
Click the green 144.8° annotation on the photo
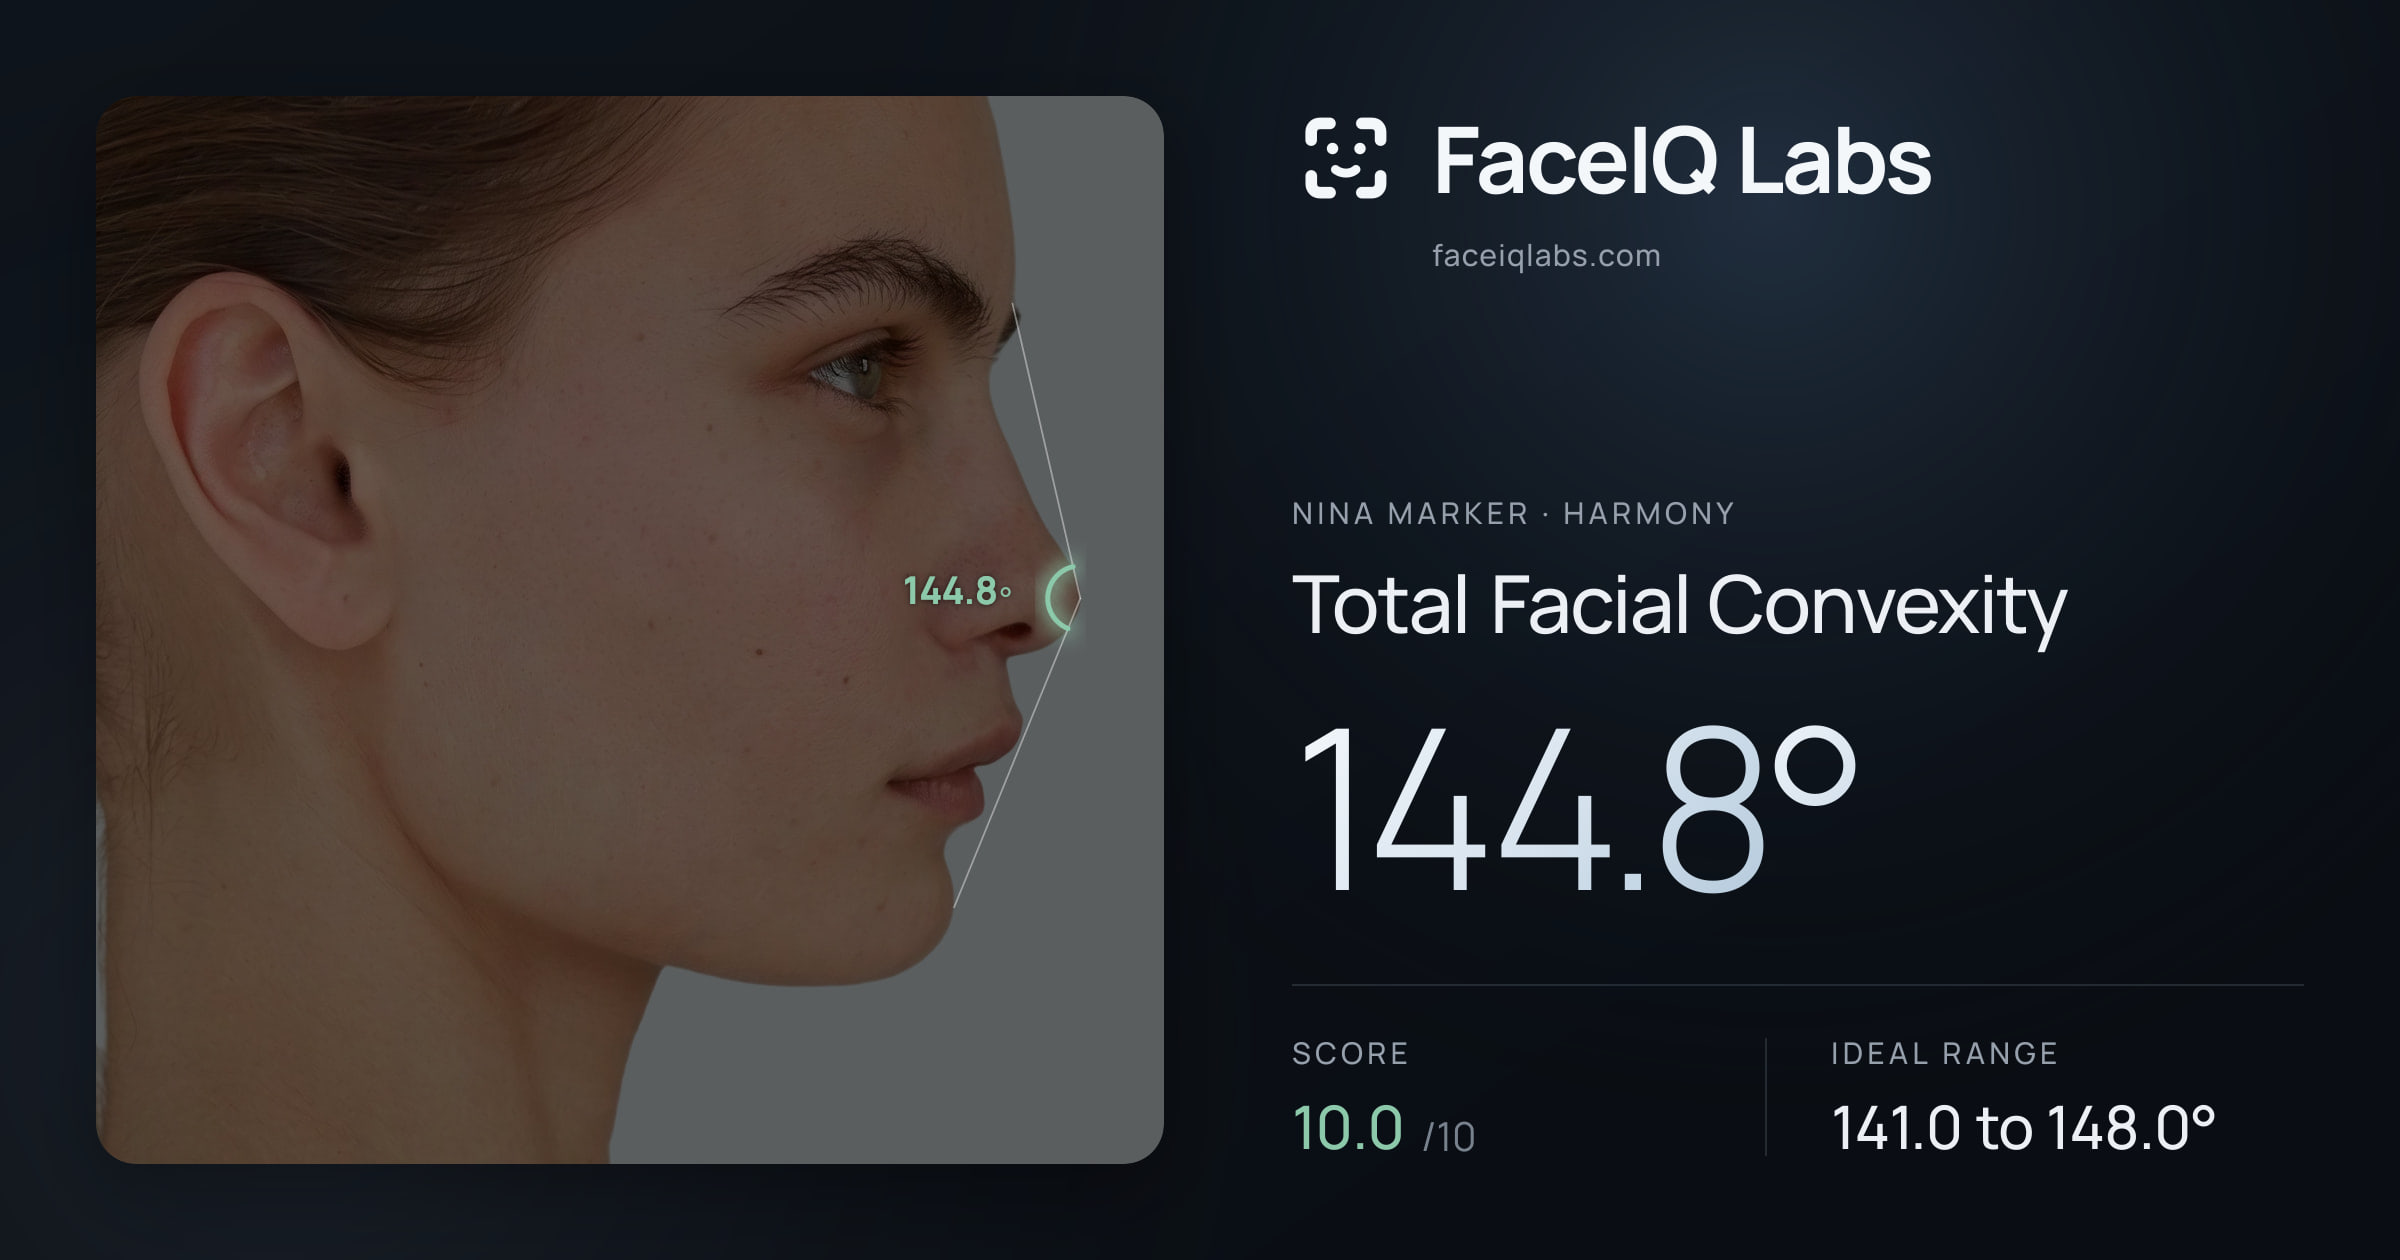tap(957, 591)
